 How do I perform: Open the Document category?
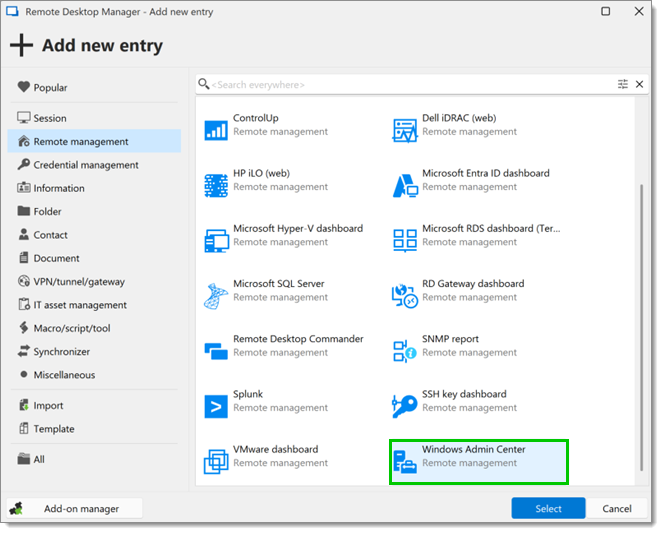[x=94, y=258]
